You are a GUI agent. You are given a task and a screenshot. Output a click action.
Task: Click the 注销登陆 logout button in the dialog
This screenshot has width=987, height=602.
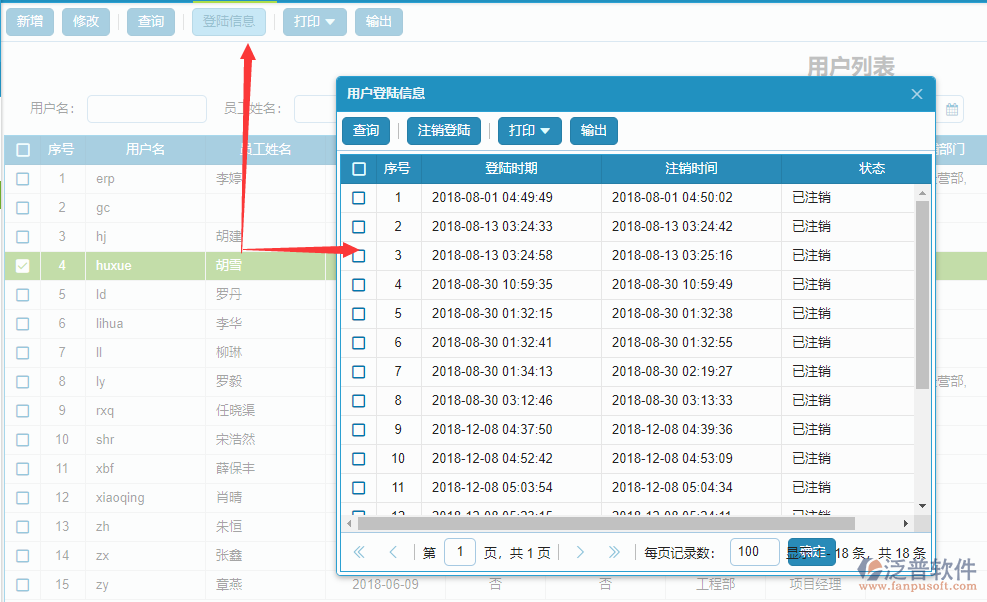[x=443, y=130]
